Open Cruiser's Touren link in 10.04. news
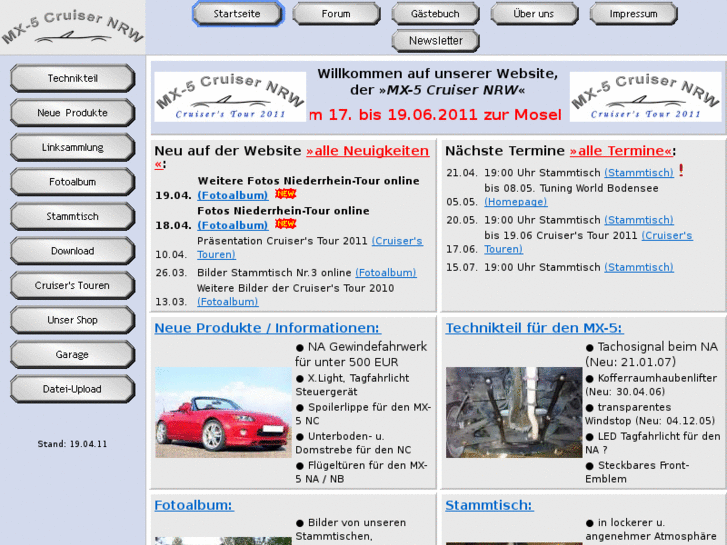 tap(397, 241)
